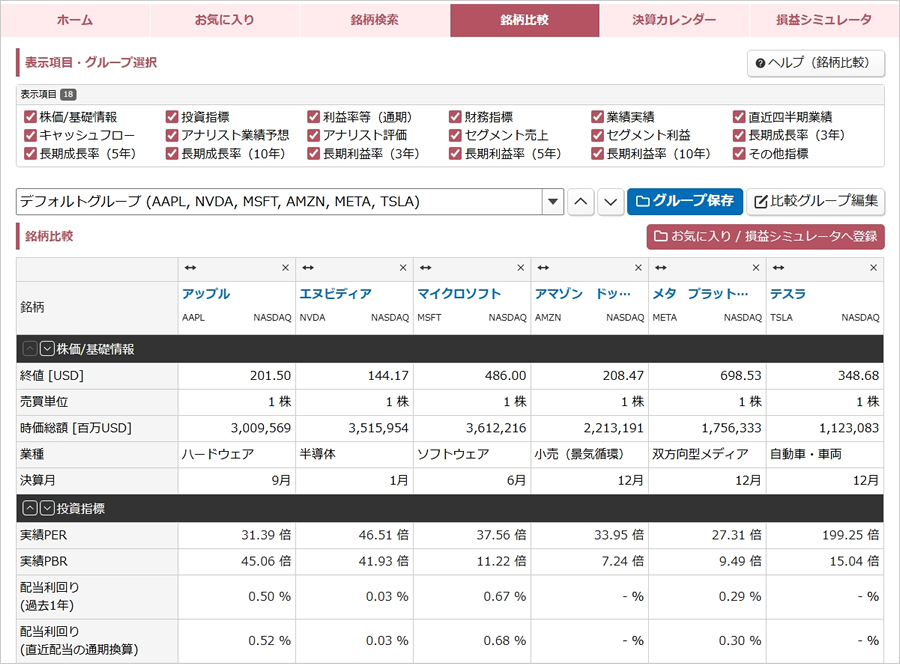Click the move arrows icon above エヌビディア
This screenshot has width=900, height=664.
coord(308,268)
